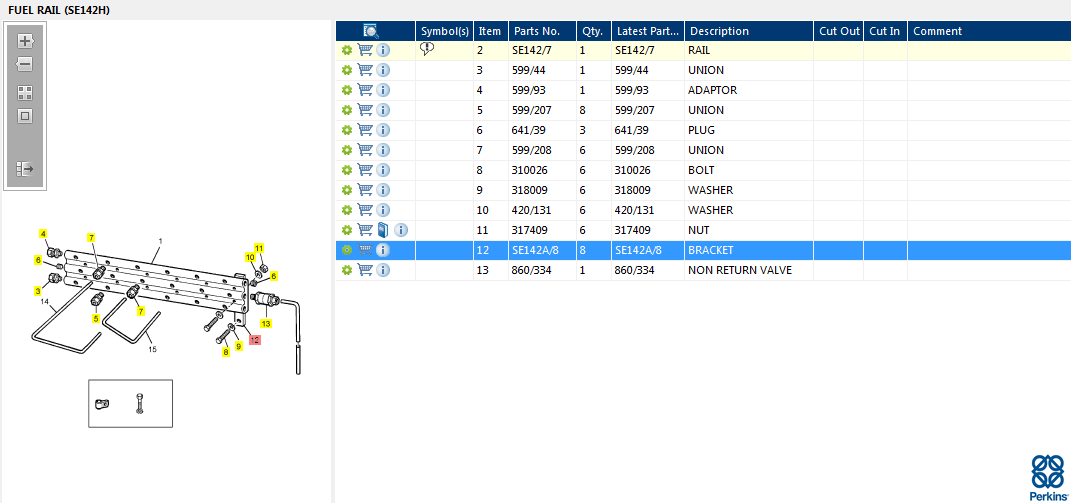The height and width of the screenshot is (503, 1071).
Task: Add SE142/7 RAIL to the cart
Action: pos(365,50)
